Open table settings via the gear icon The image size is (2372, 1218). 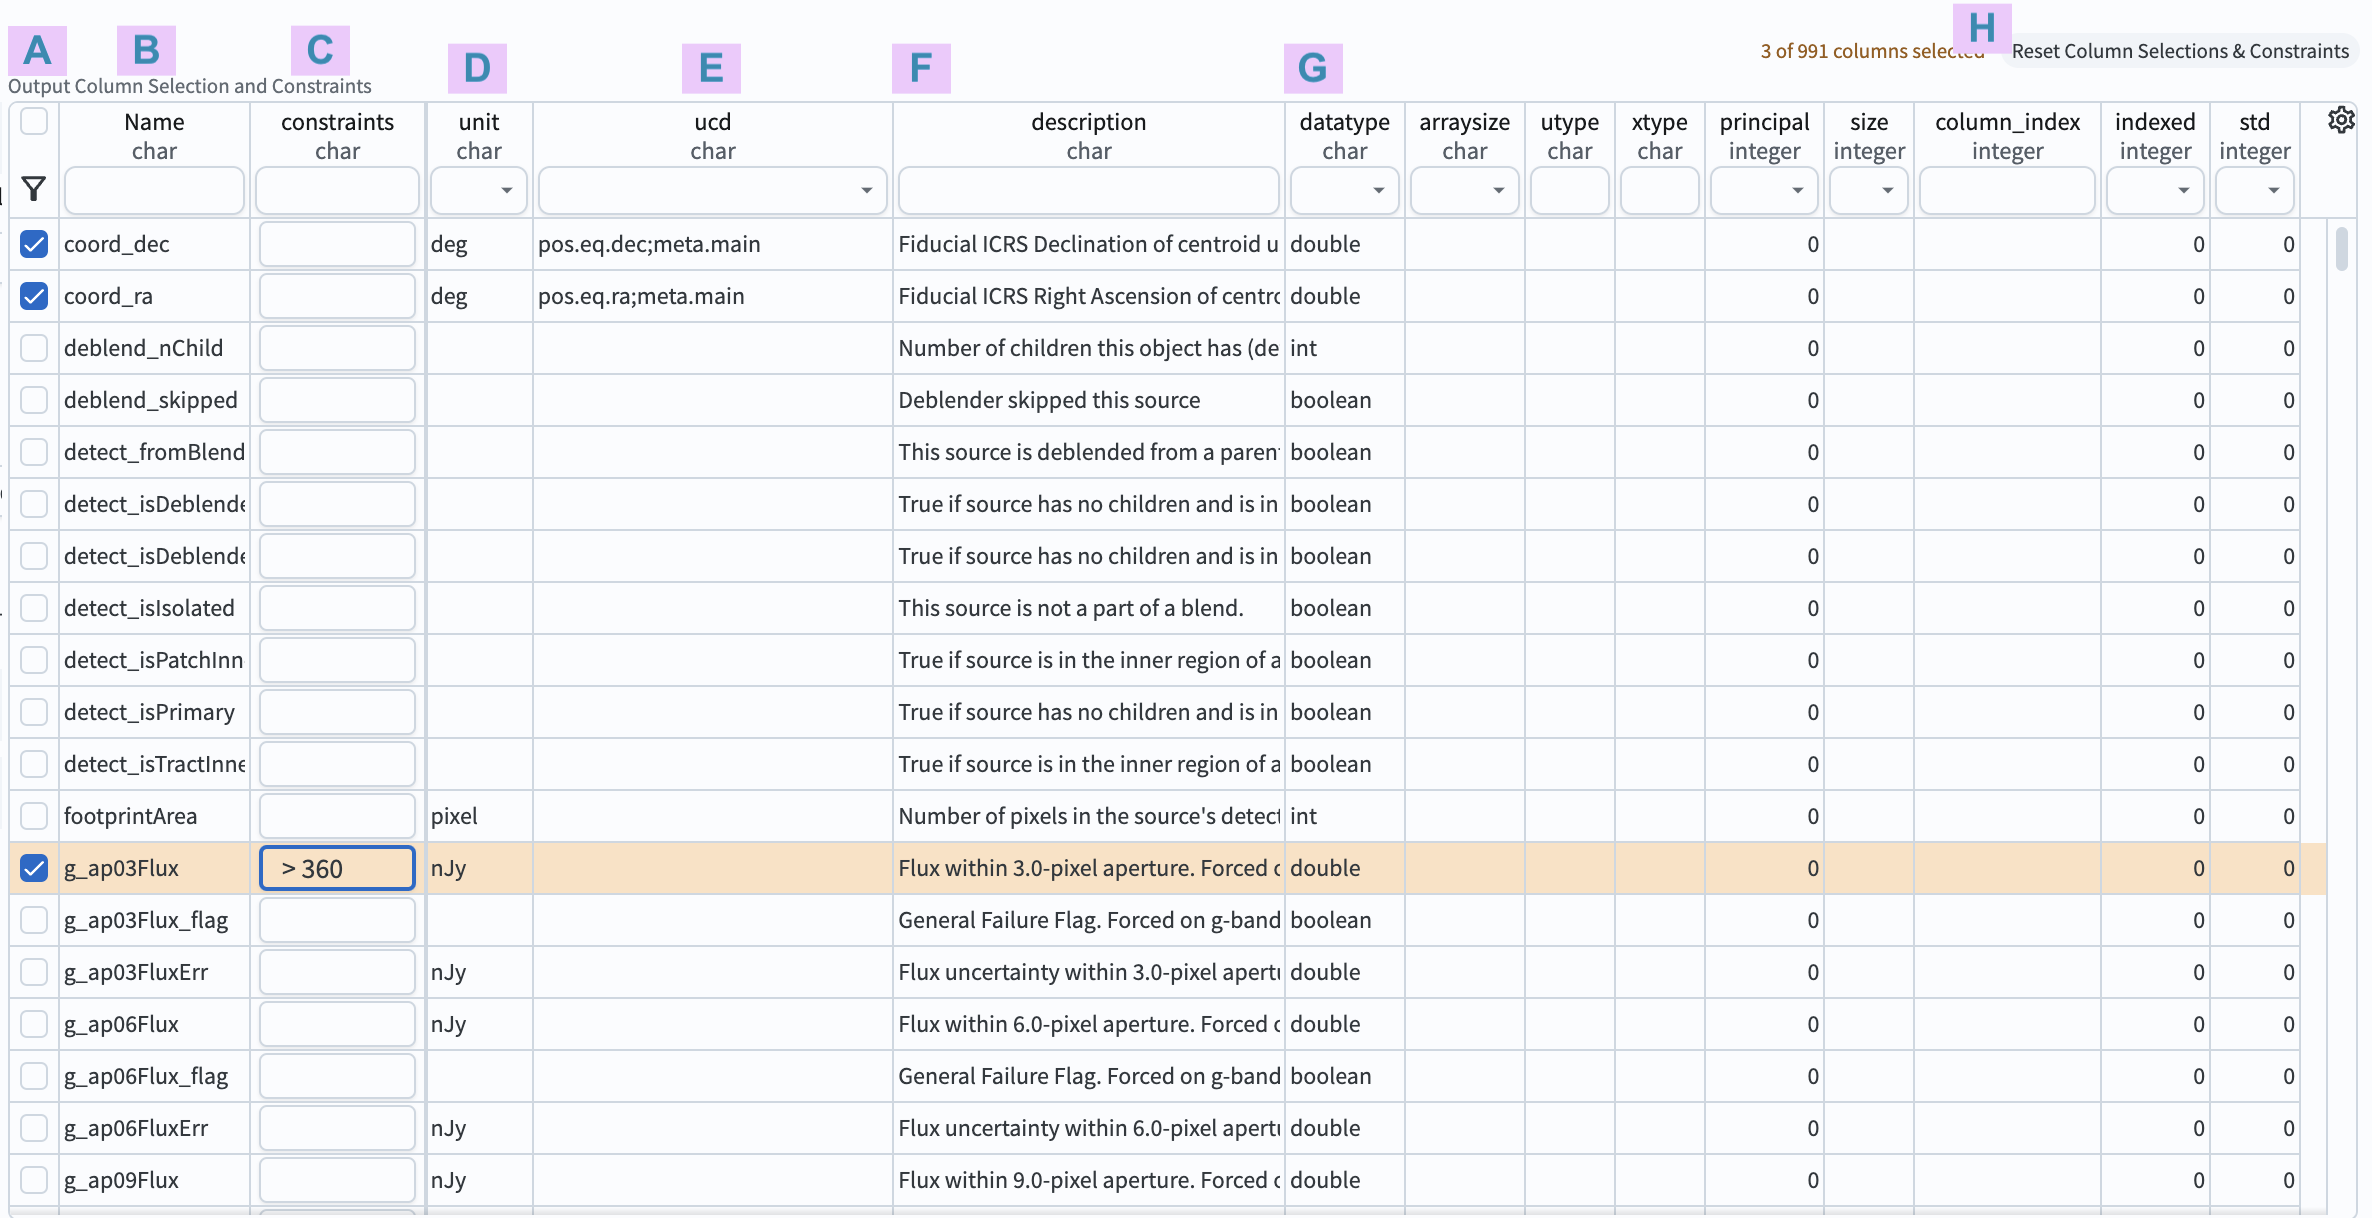click(2341, 119)
